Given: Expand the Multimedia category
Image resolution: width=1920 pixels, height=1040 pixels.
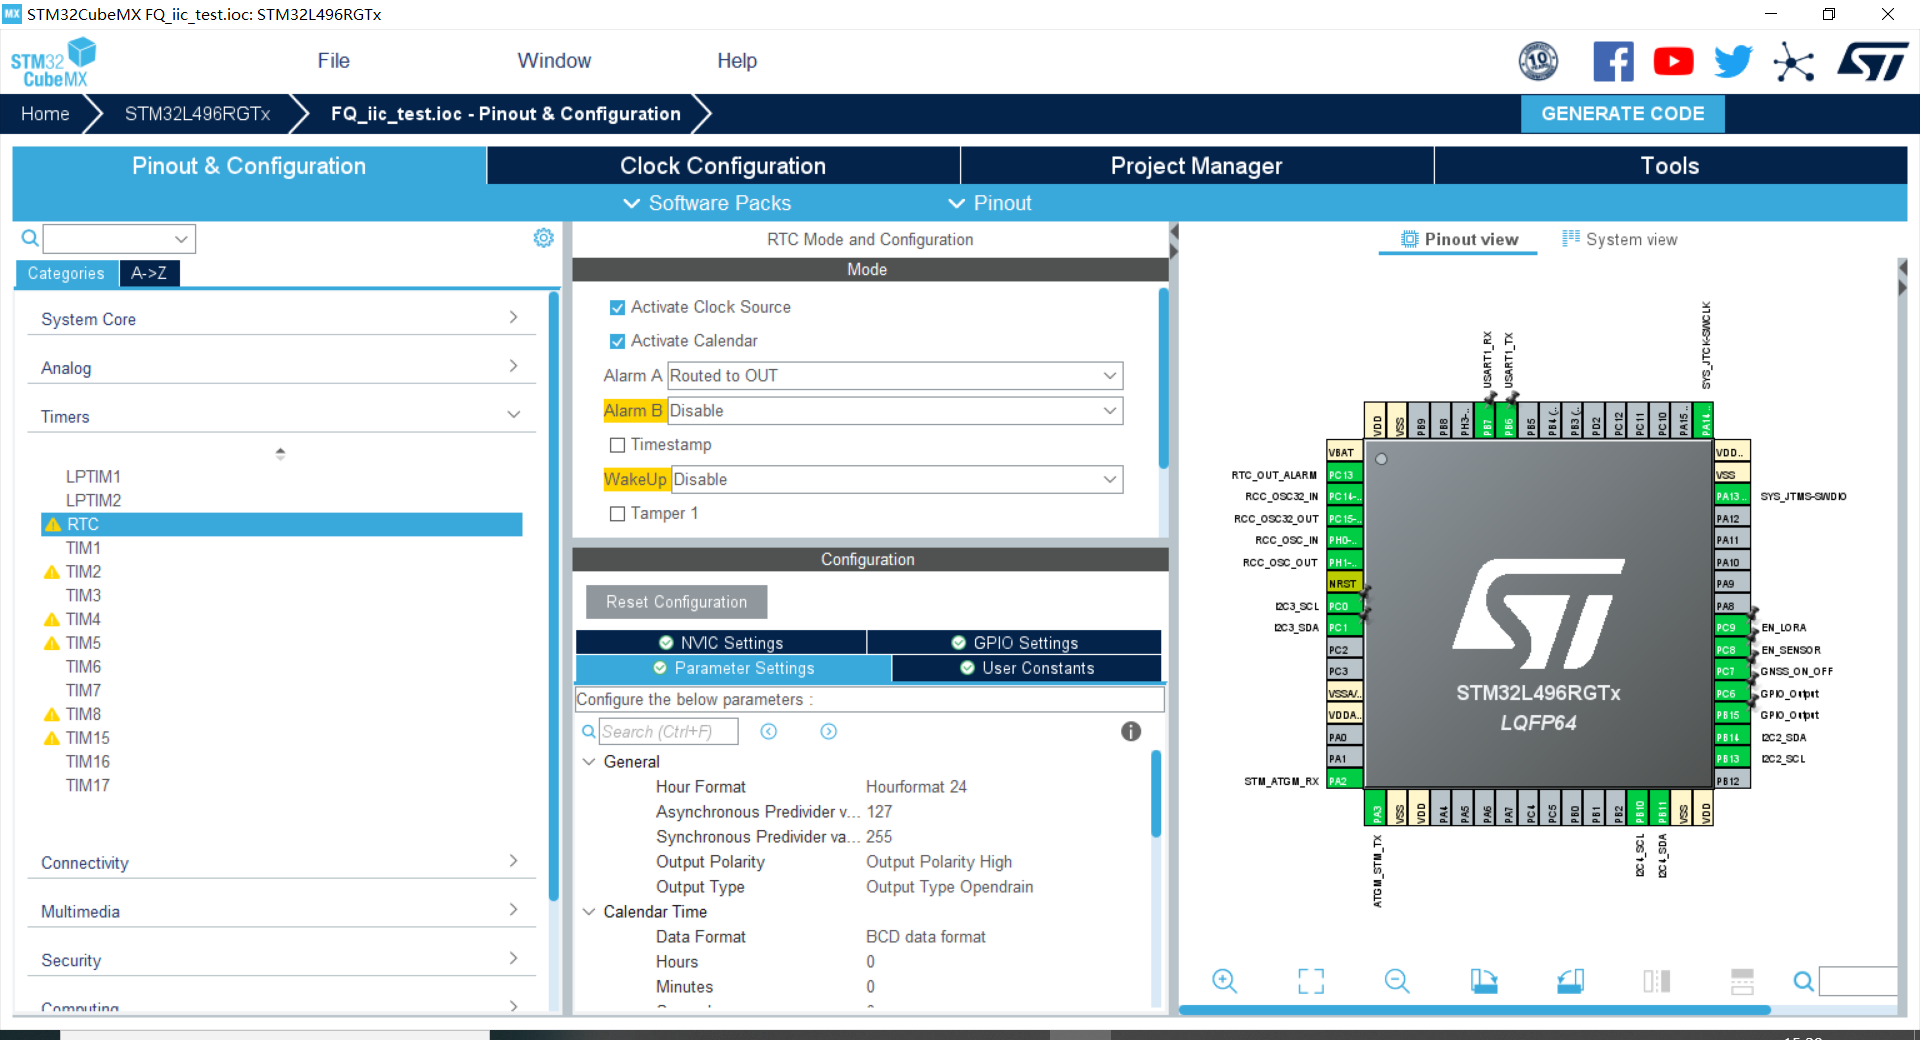Looking at the screenshot, I should point(280,912).
